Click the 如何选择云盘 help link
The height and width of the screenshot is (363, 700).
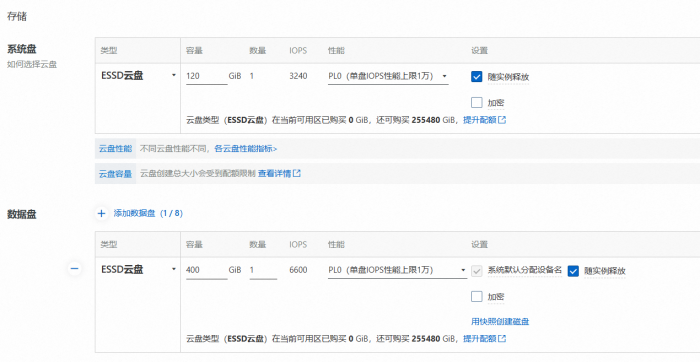32,64
